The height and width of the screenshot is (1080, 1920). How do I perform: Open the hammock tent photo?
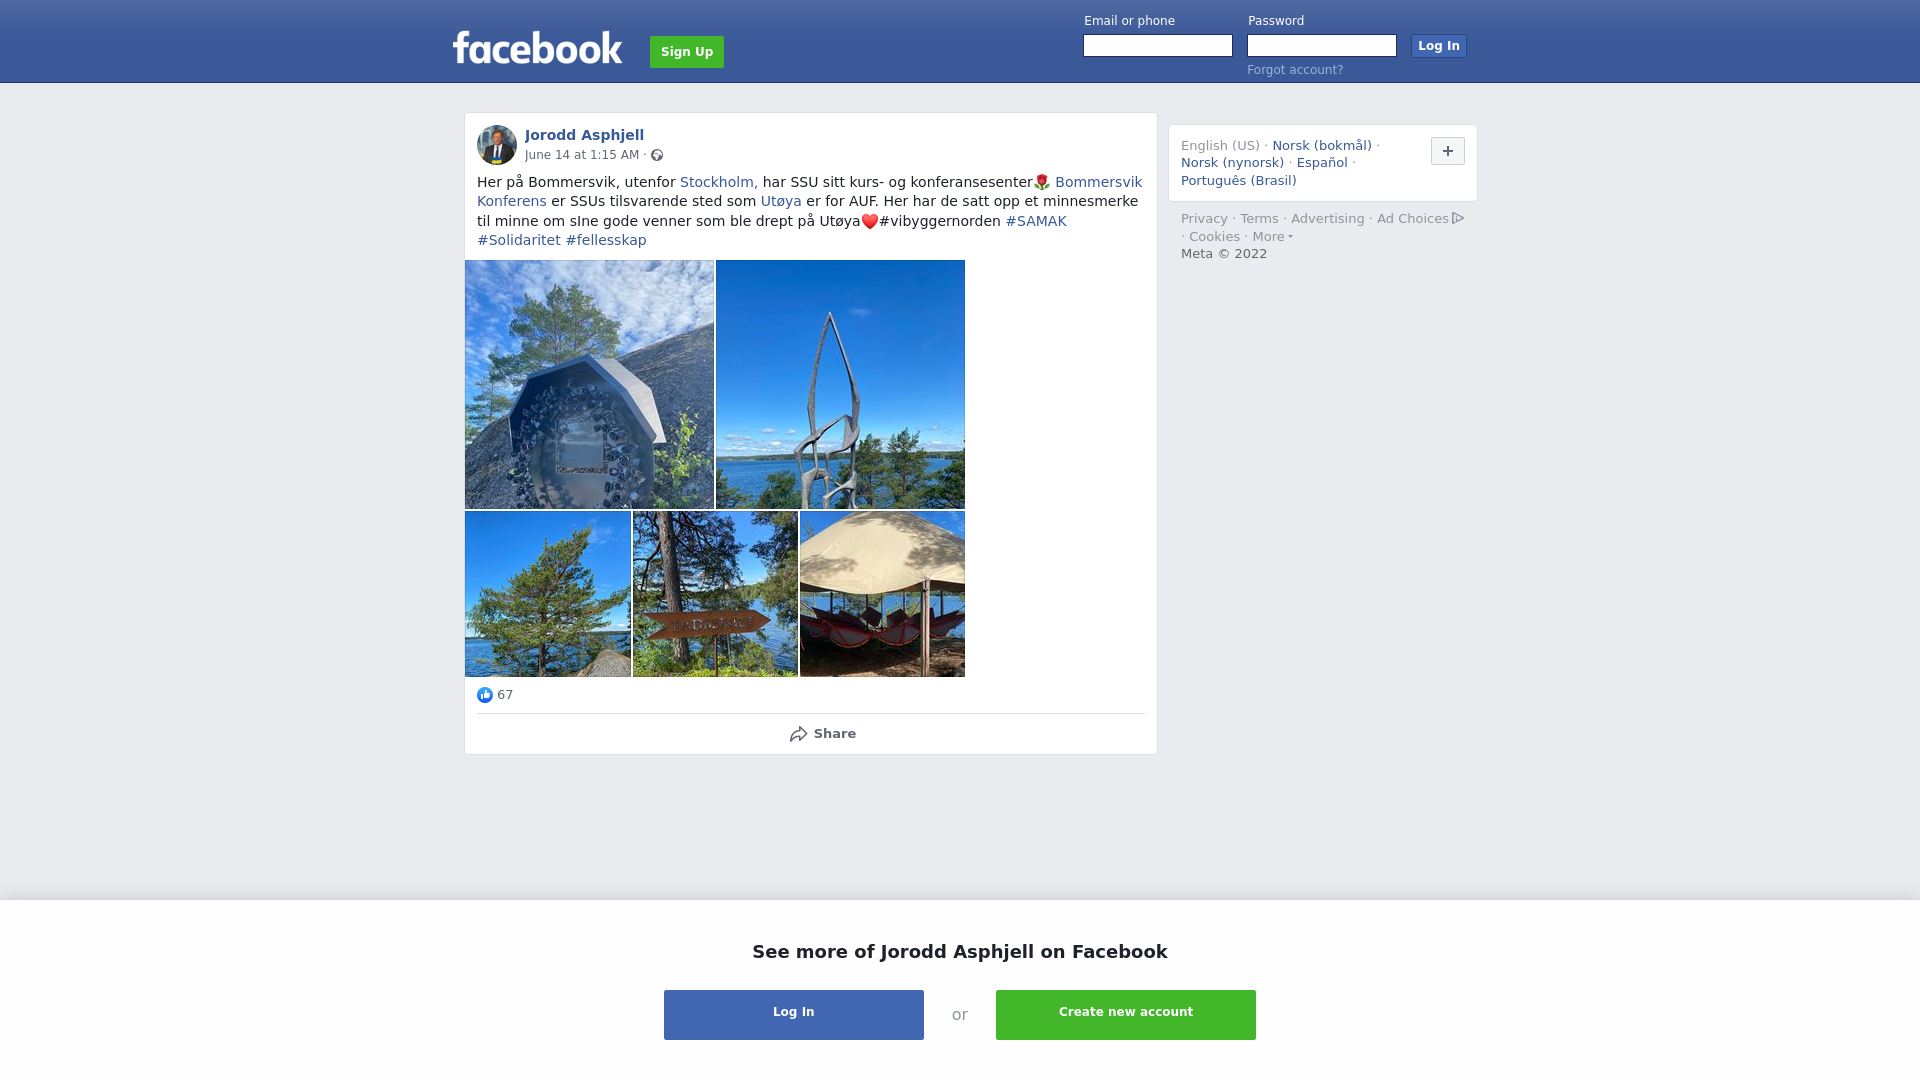tap(882, 594)
